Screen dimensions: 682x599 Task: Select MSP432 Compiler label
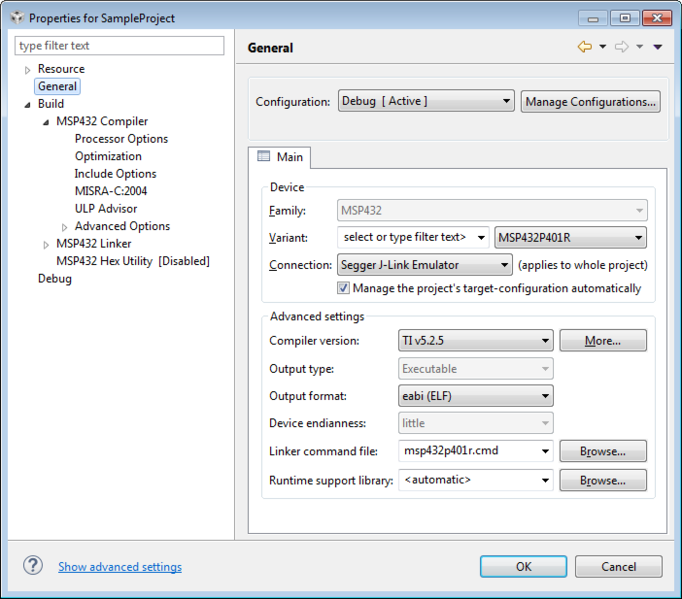tap(102, 121)
